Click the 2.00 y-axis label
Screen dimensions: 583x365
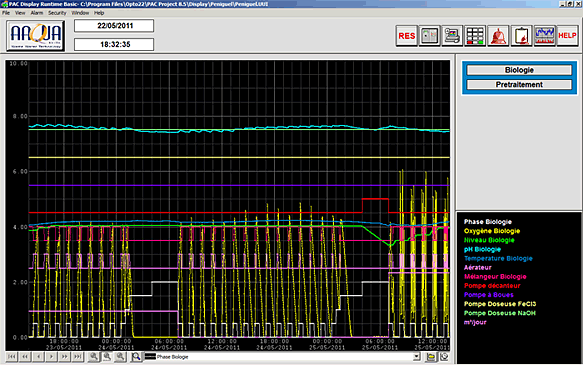click(20, 282)
